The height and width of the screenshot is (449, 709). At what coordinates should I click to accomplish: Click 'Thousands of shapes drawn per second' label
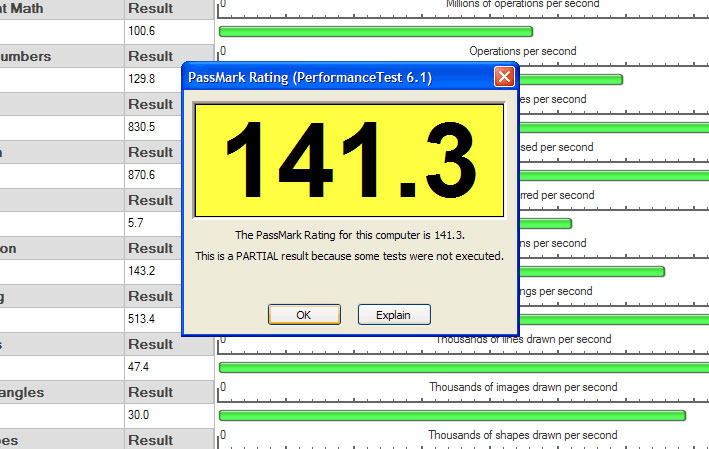click(523, 435)
